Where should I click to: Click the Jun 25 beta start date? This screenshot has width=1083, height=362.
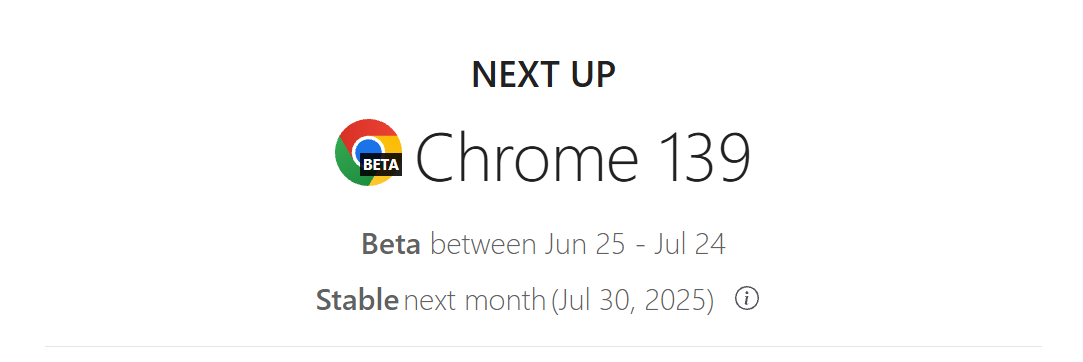click(x=584, y=245)
